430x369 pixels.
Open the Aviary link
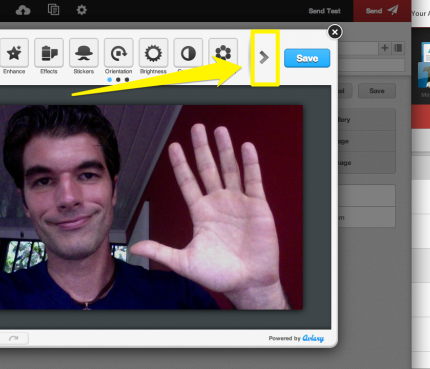[313, 338]
